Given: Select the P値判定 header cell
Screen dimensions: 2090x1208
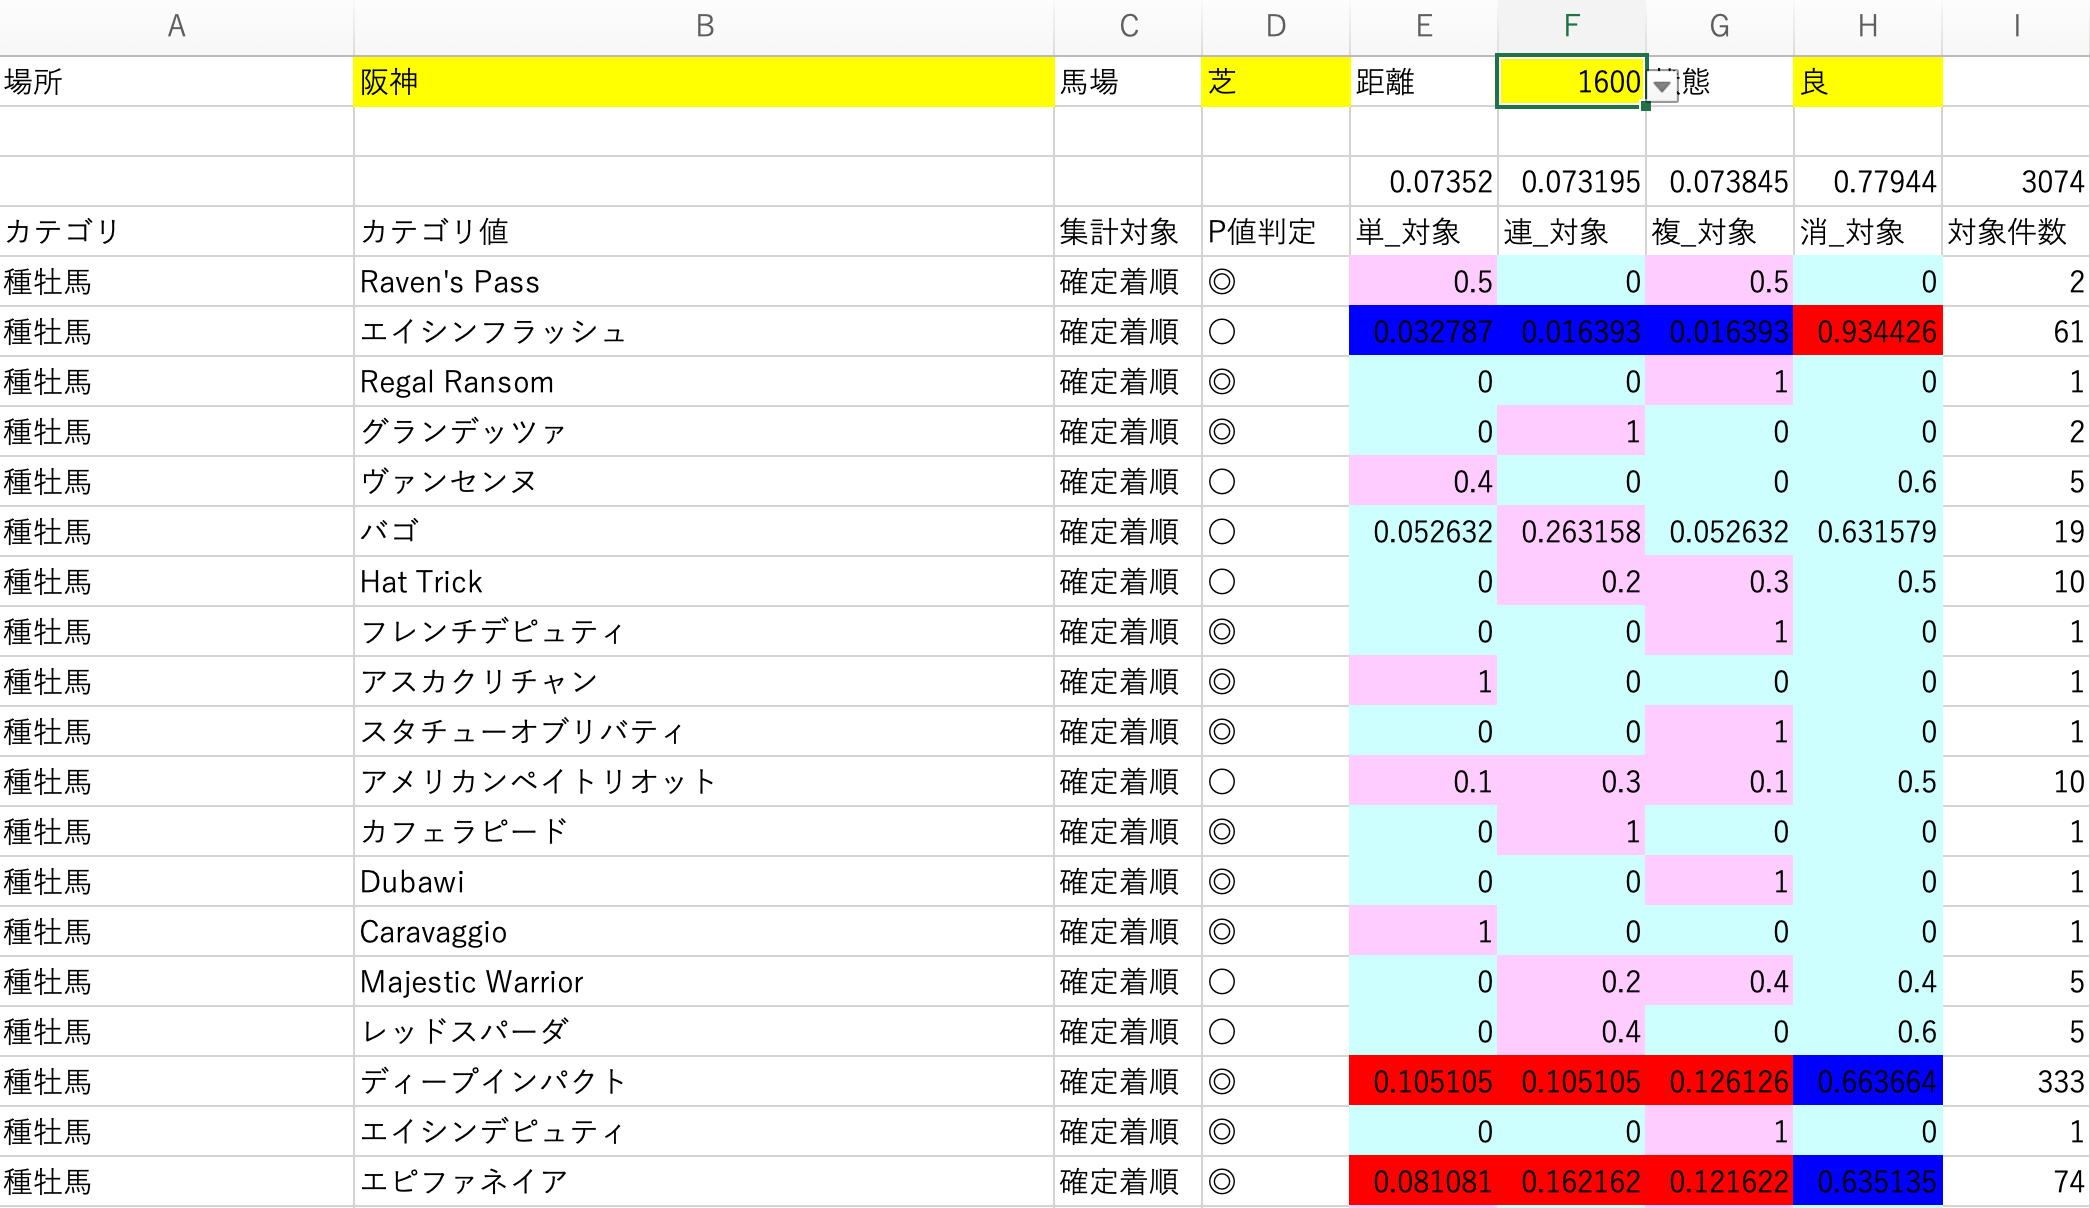Looking at the screenshot, I should pos(1275,231).
